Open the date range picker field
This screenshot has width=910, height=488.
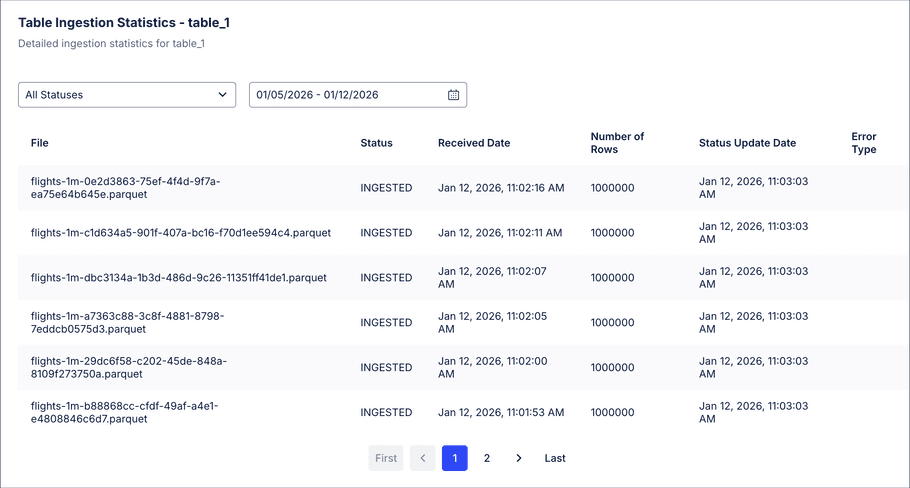(345, 95)
